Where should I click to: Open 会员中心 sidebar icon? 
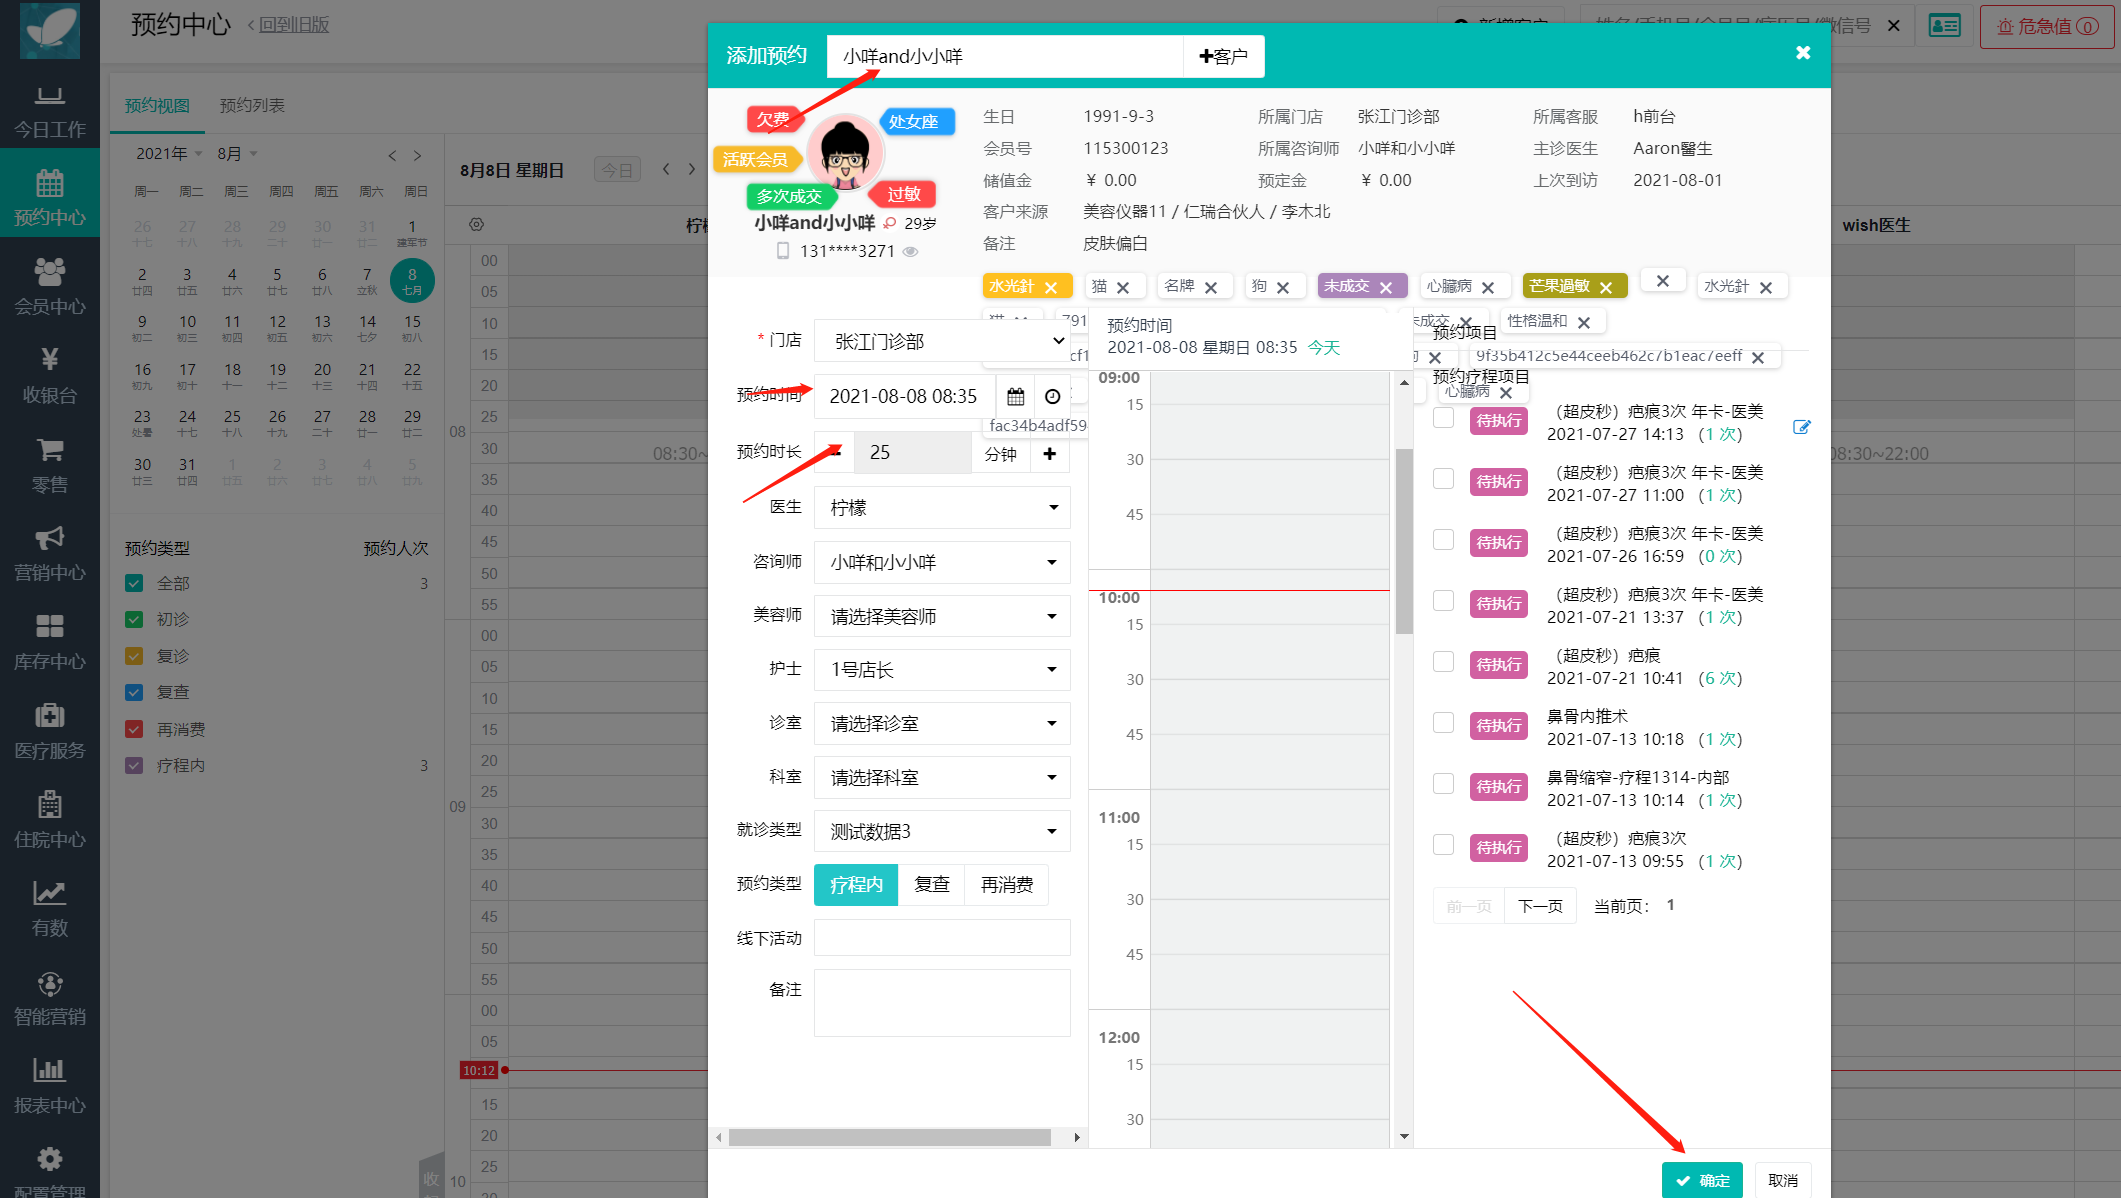coord(49,271)
